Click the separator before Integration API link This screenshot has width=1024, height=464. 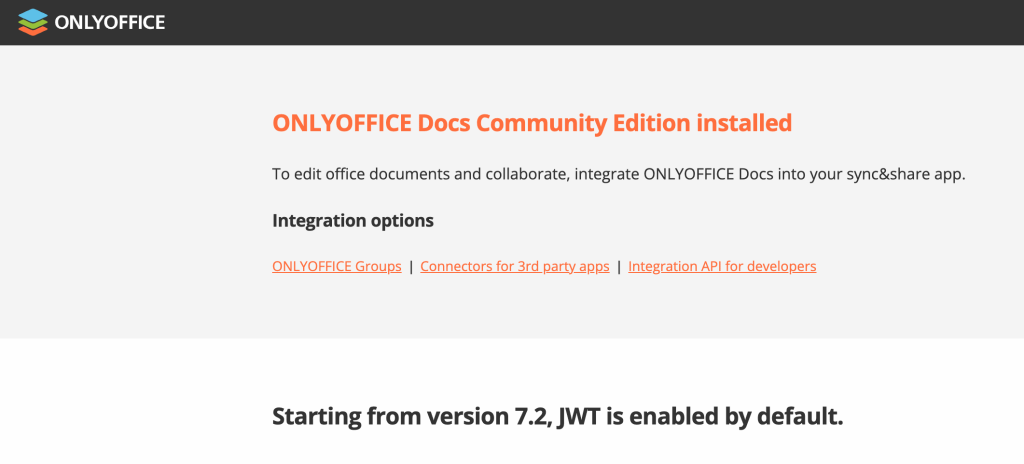click(x=619, y=266)
